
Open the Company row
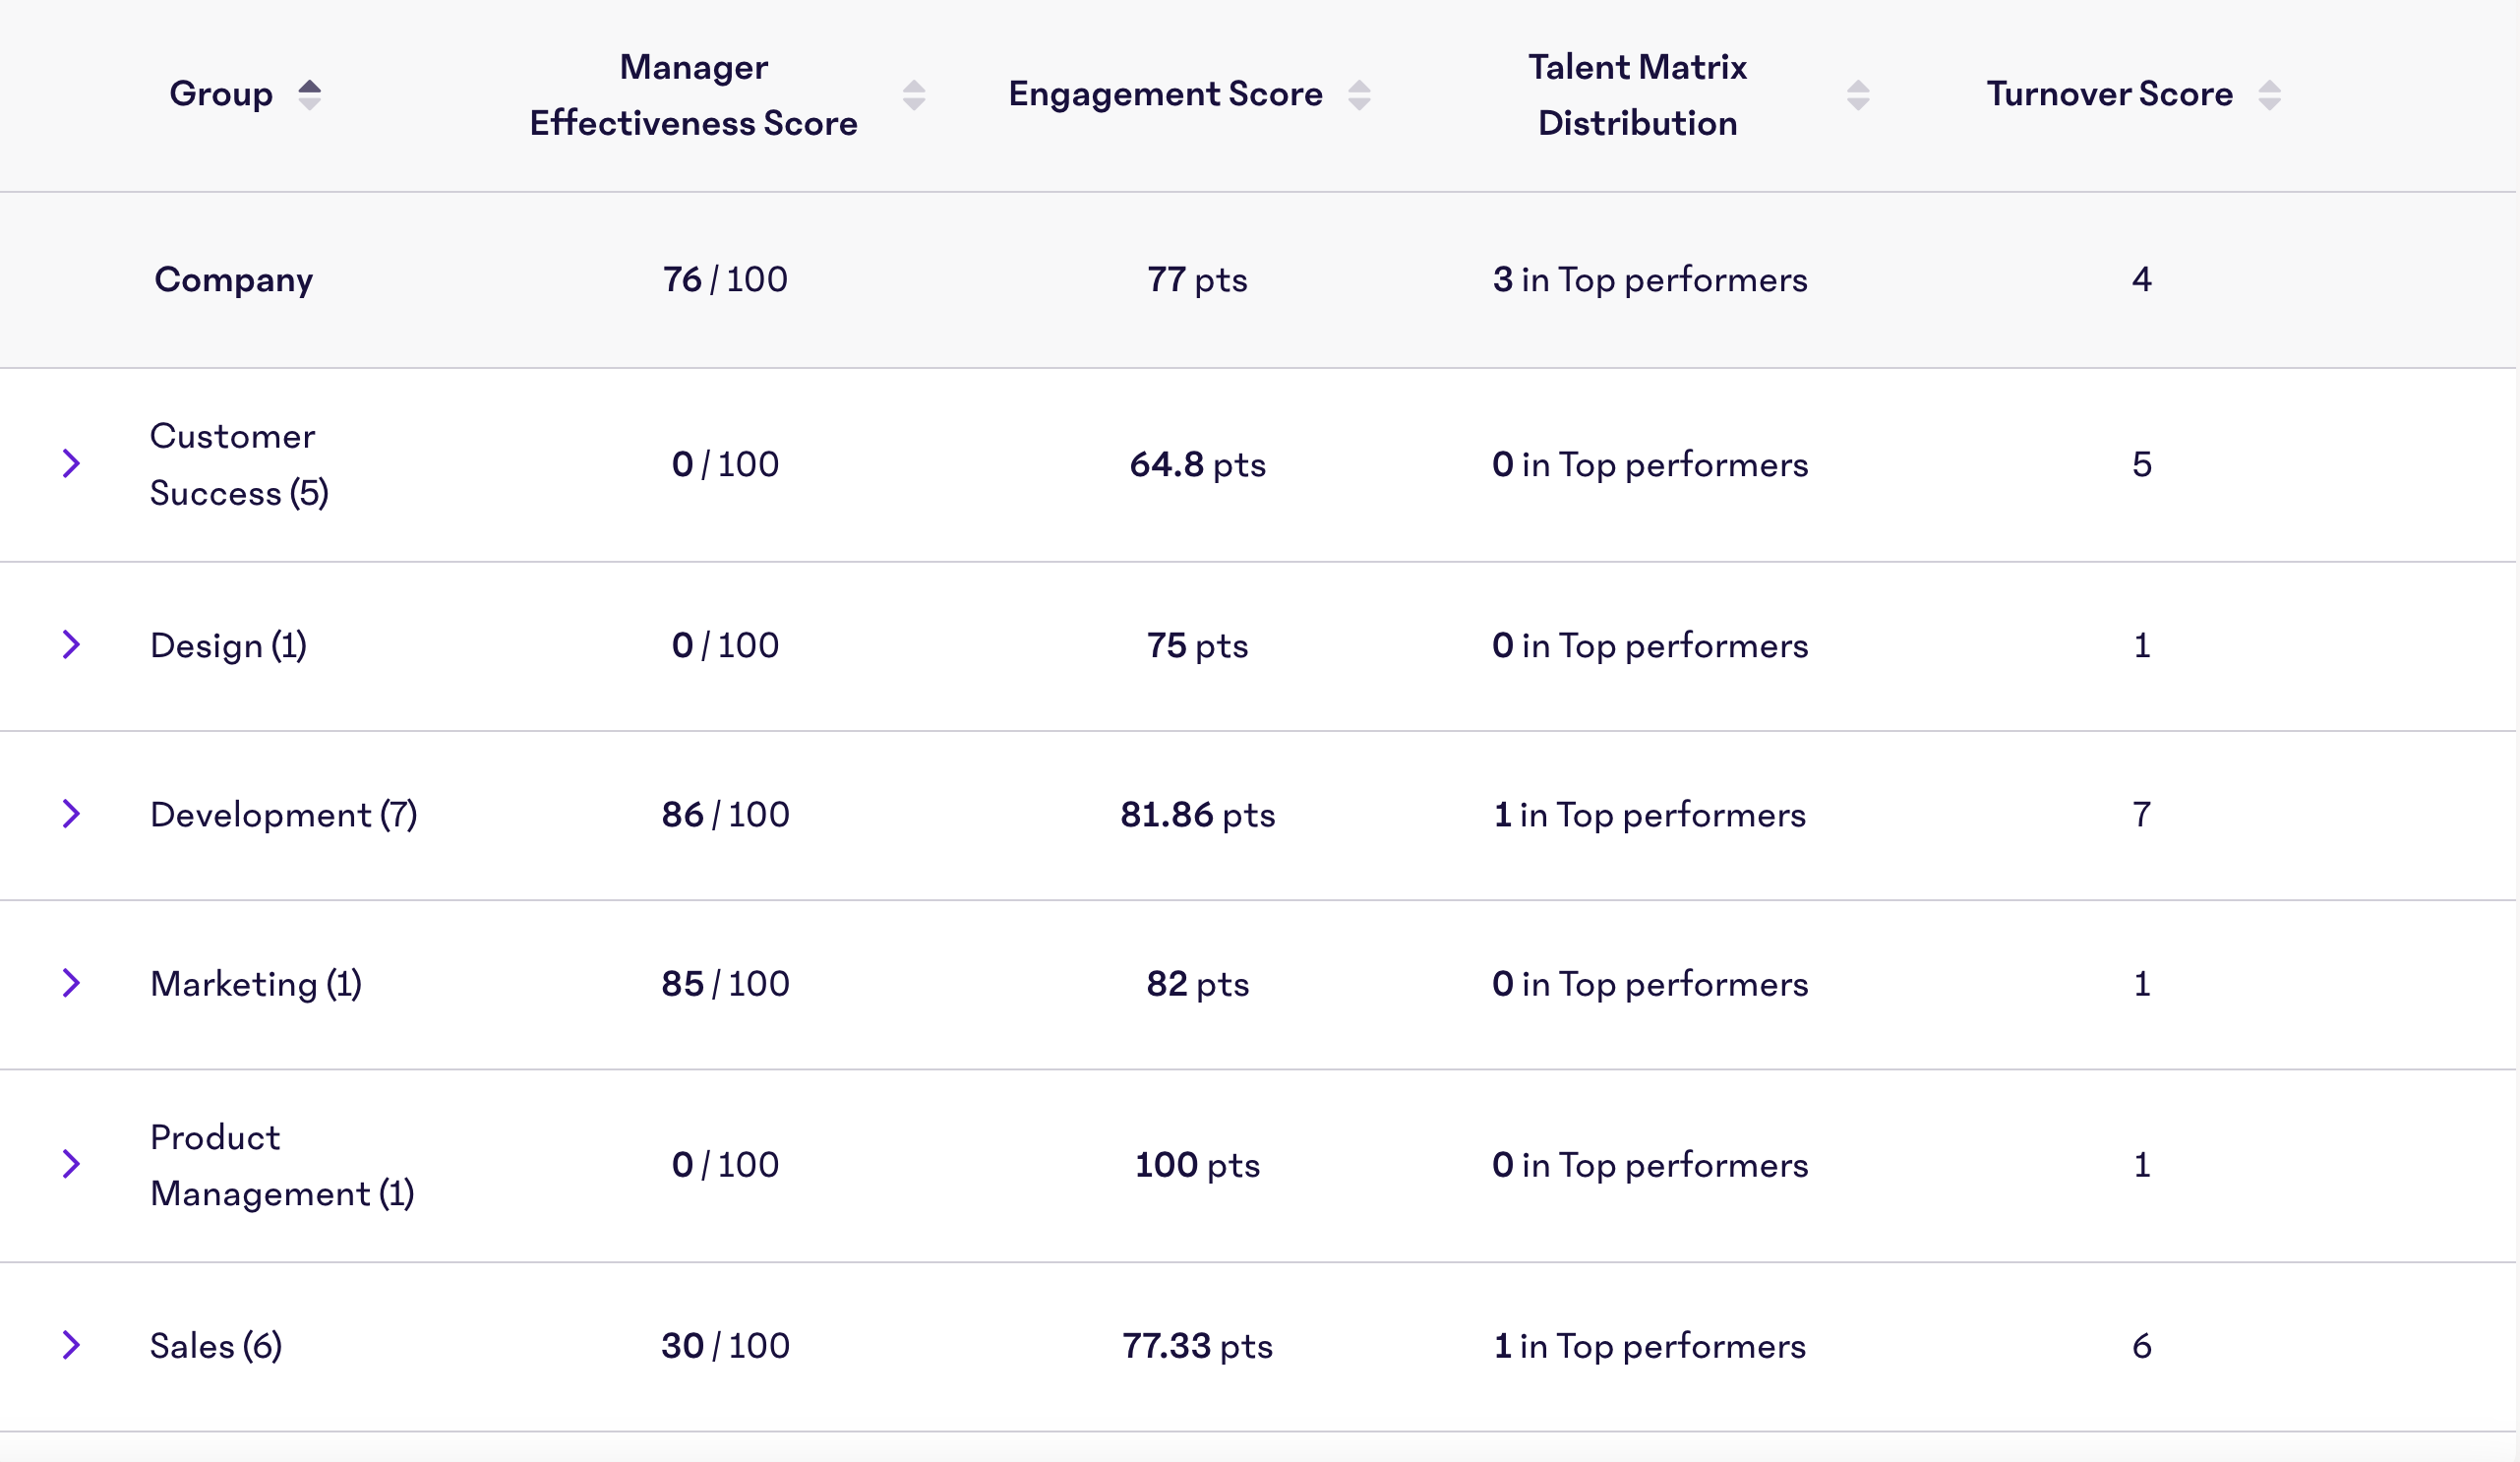pos(233,280)
